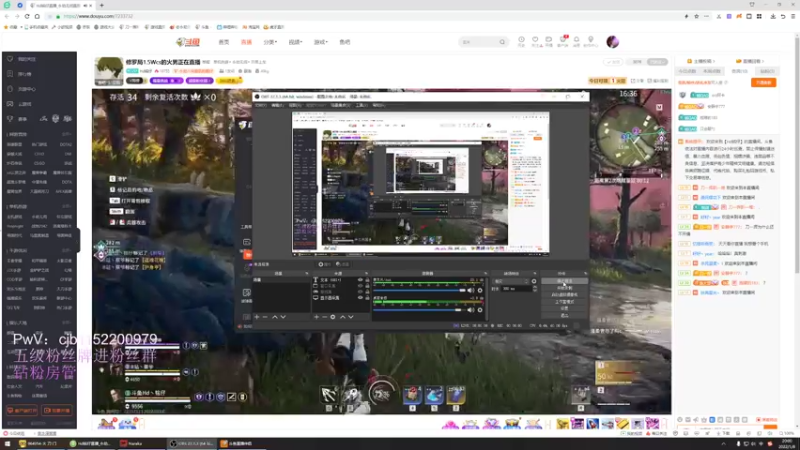The image size is (800, 450).
Task: Open scene transition type combo box in OBS
Action: pos(511,281)
